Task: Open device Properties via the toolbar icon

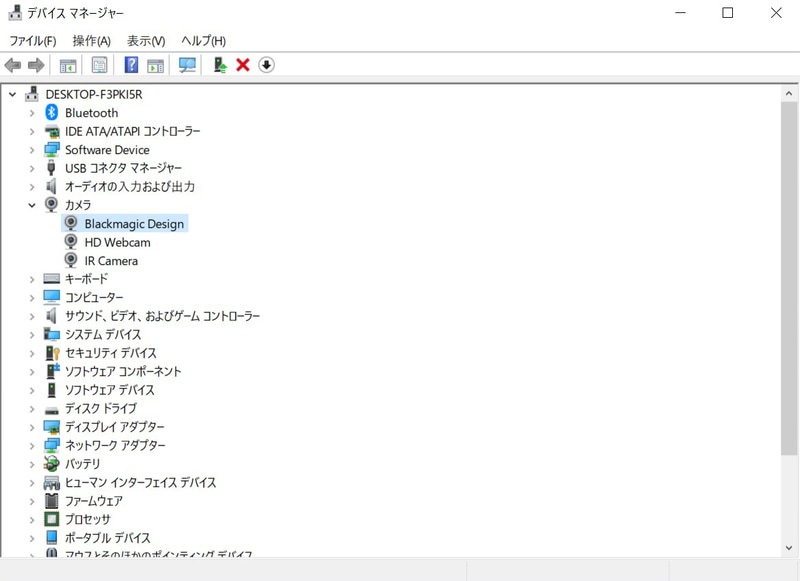Action: (x=100, y=65)
